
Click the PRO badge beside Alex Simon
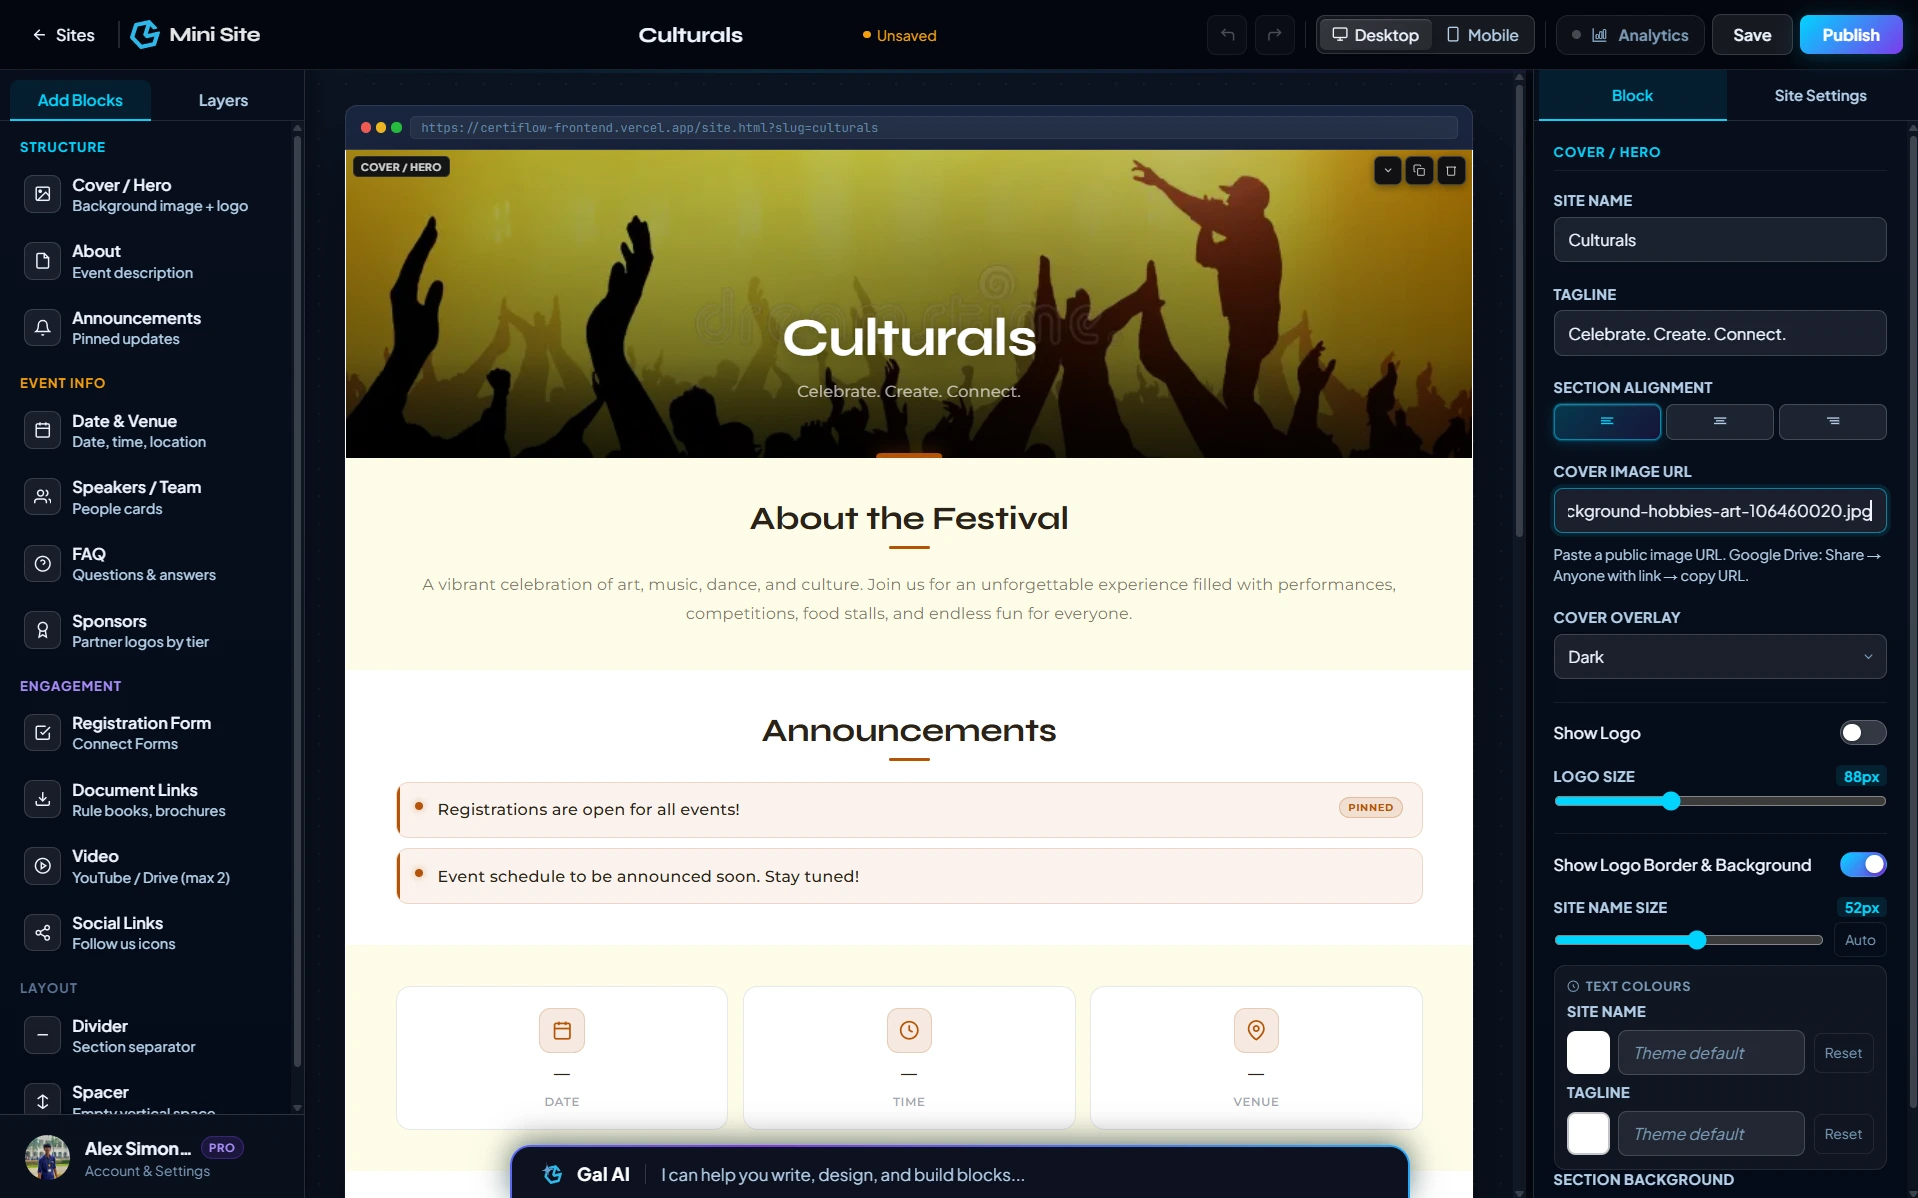click(x=222, y=1148)
